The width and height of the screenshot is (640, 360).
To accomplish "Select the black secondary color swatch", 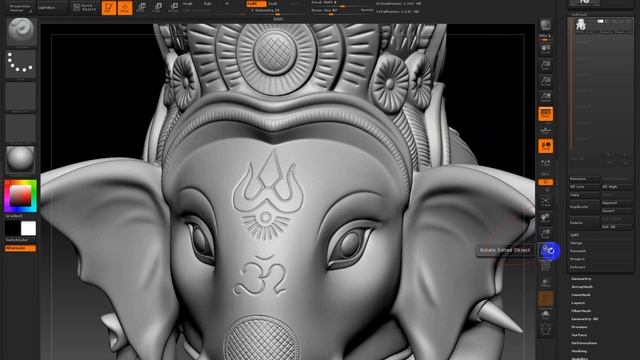I will coord(13,228).
